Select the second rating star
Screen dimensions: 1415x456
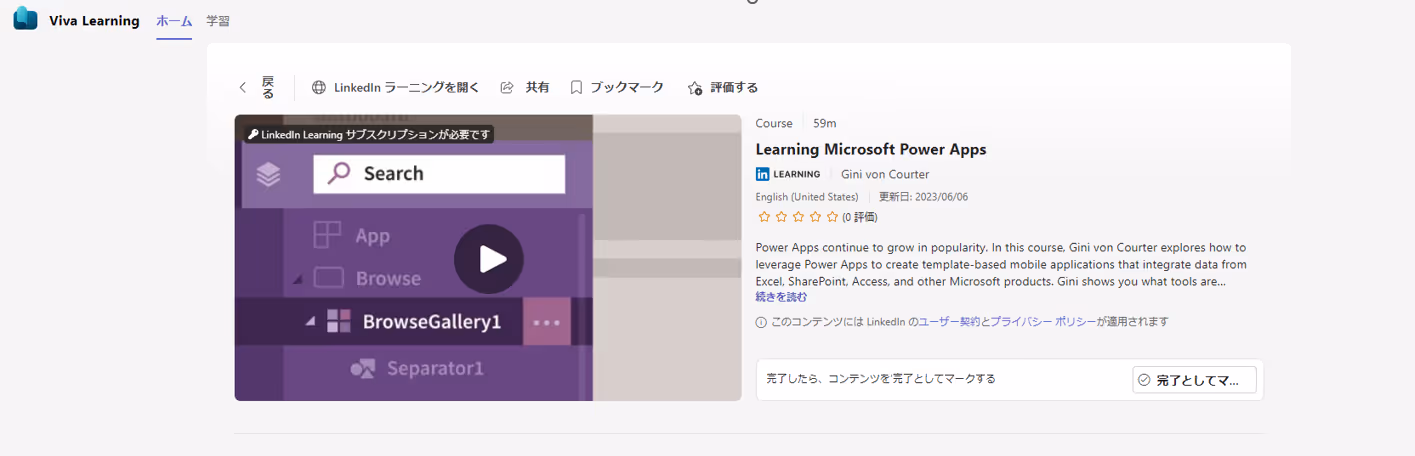pos(782,217)
